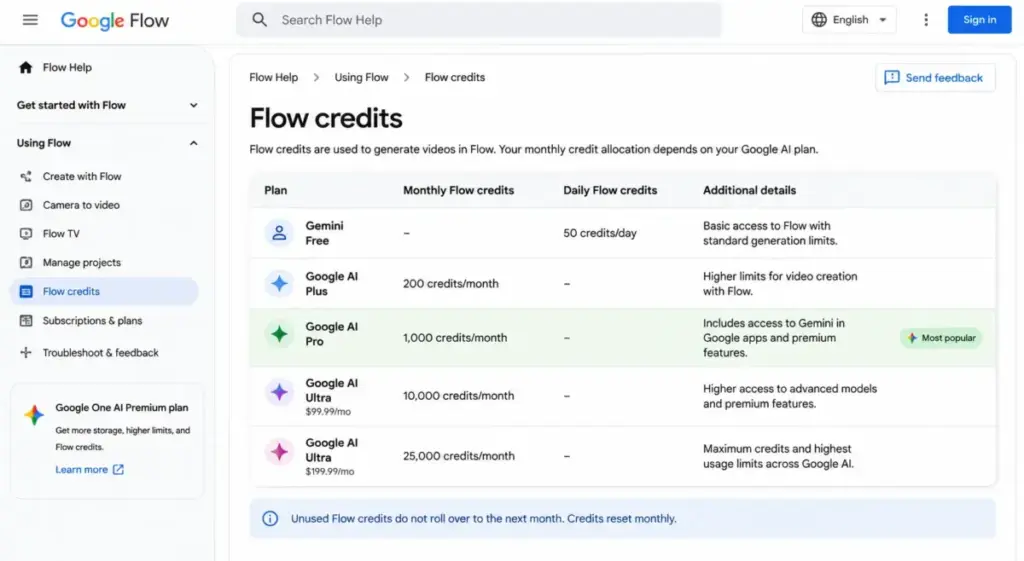Click the breadcrumb chevron after Flow Help
Screen dimensions: 1024x561
pos(316,77)
